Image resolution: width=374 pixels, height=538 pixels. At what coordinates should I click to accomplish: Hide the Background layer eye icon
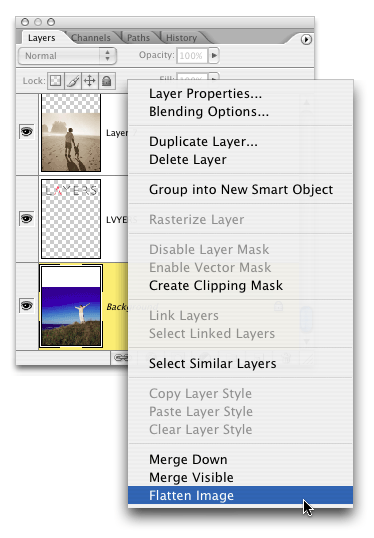click(27, 305)
